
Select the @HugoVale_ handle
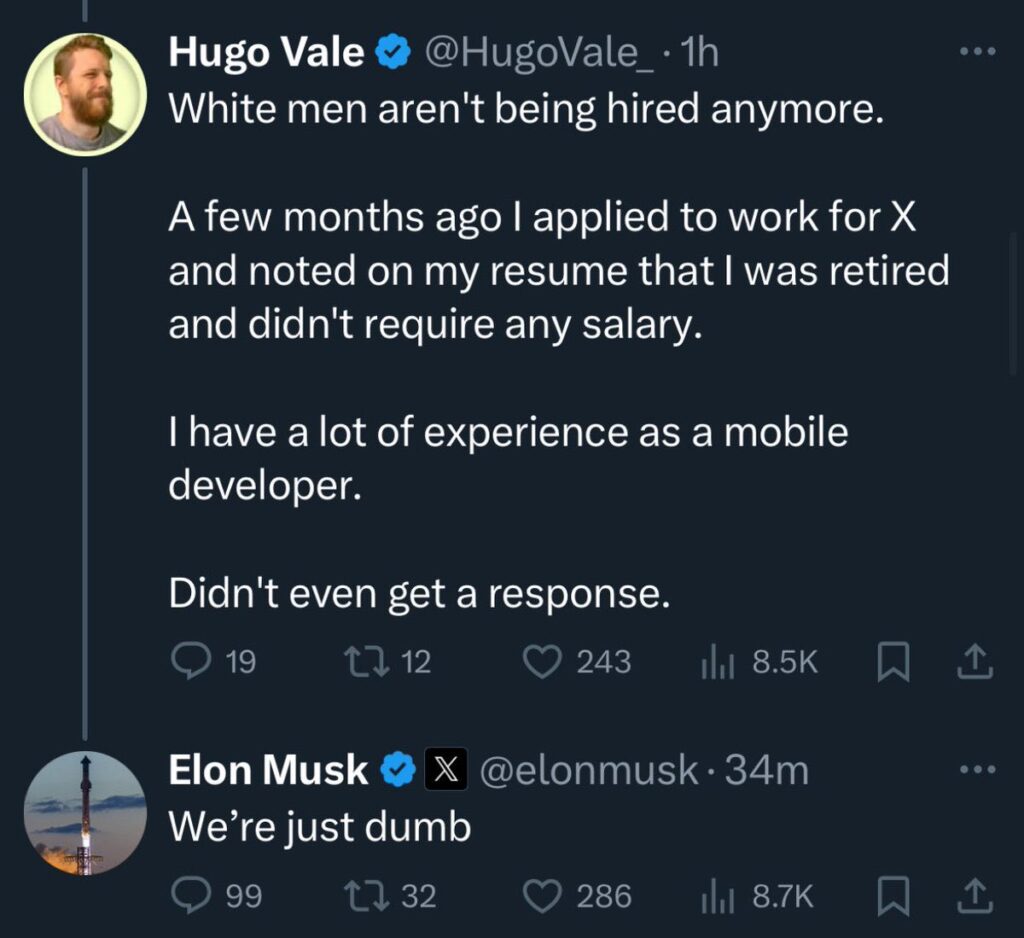(545, 54)
